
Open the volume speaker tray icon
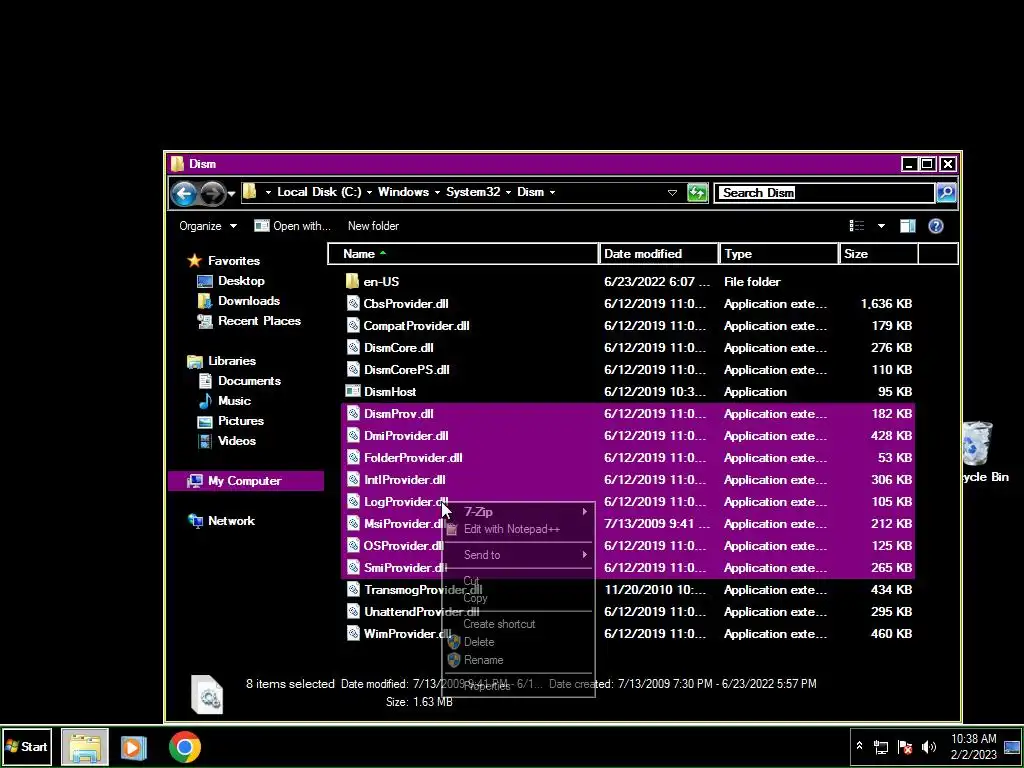tap(929, 746)
